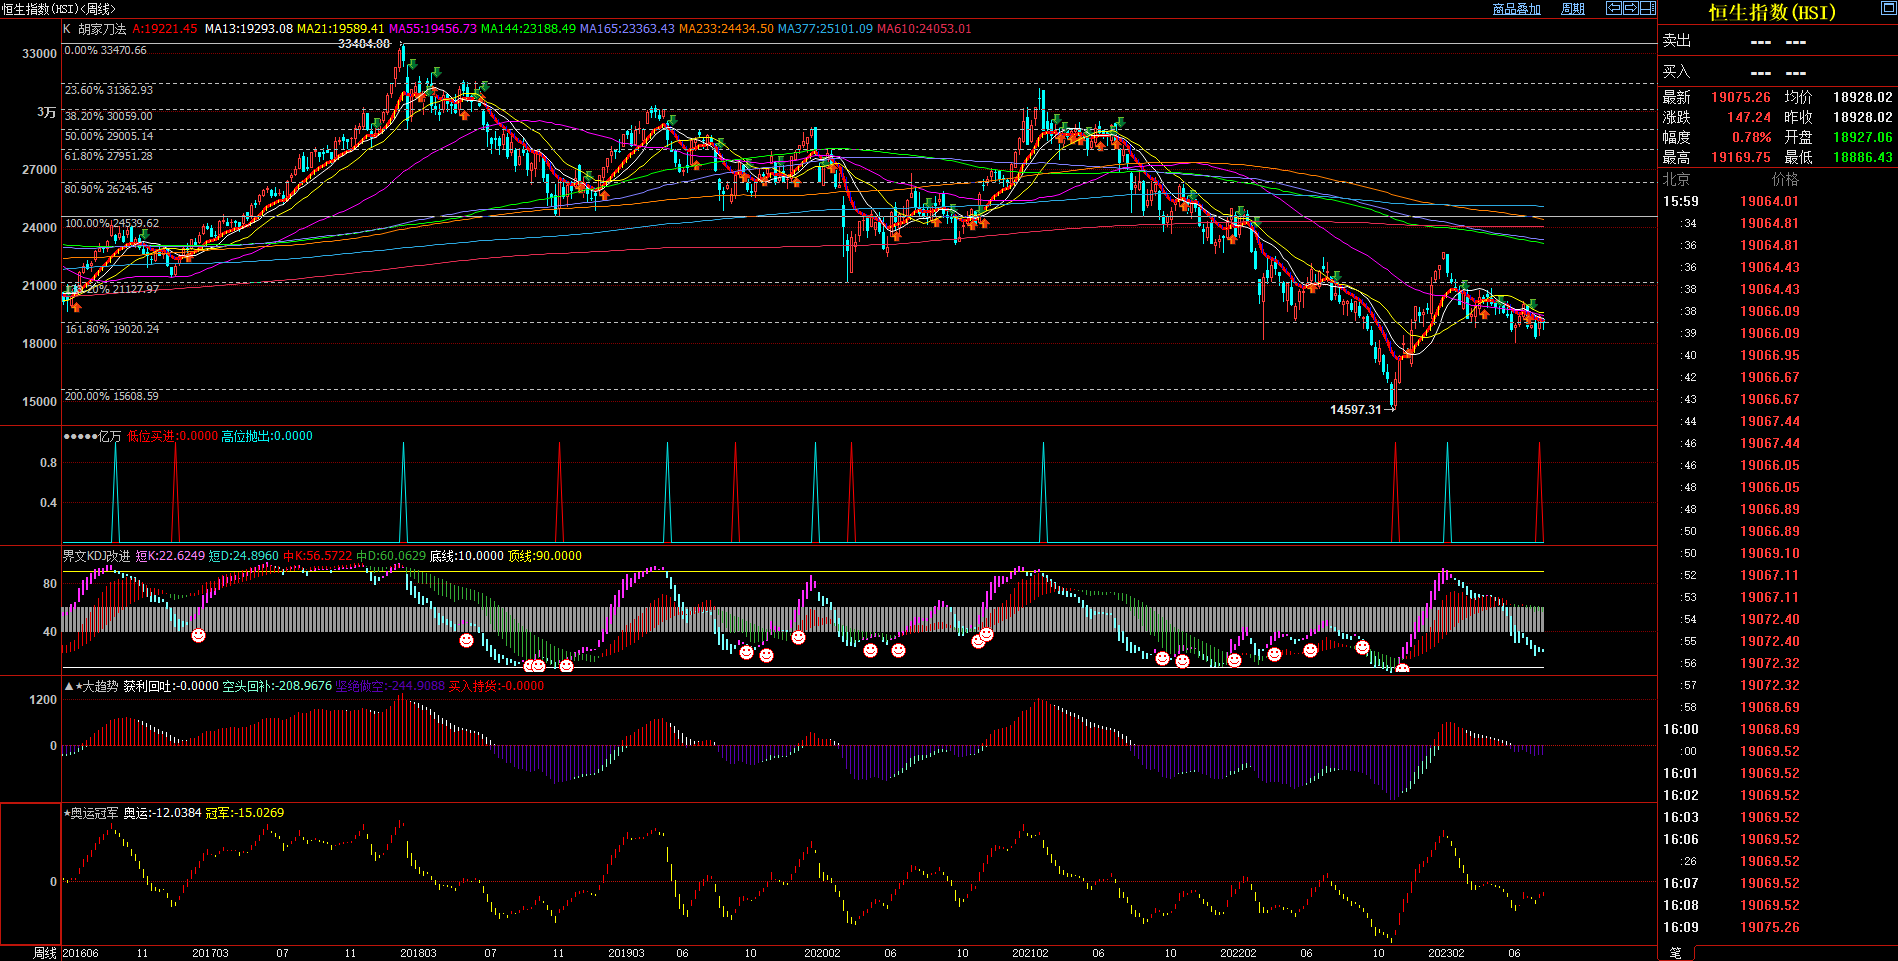Open the 周期 period selector
1898x961 pixels.
[1573, 9]
